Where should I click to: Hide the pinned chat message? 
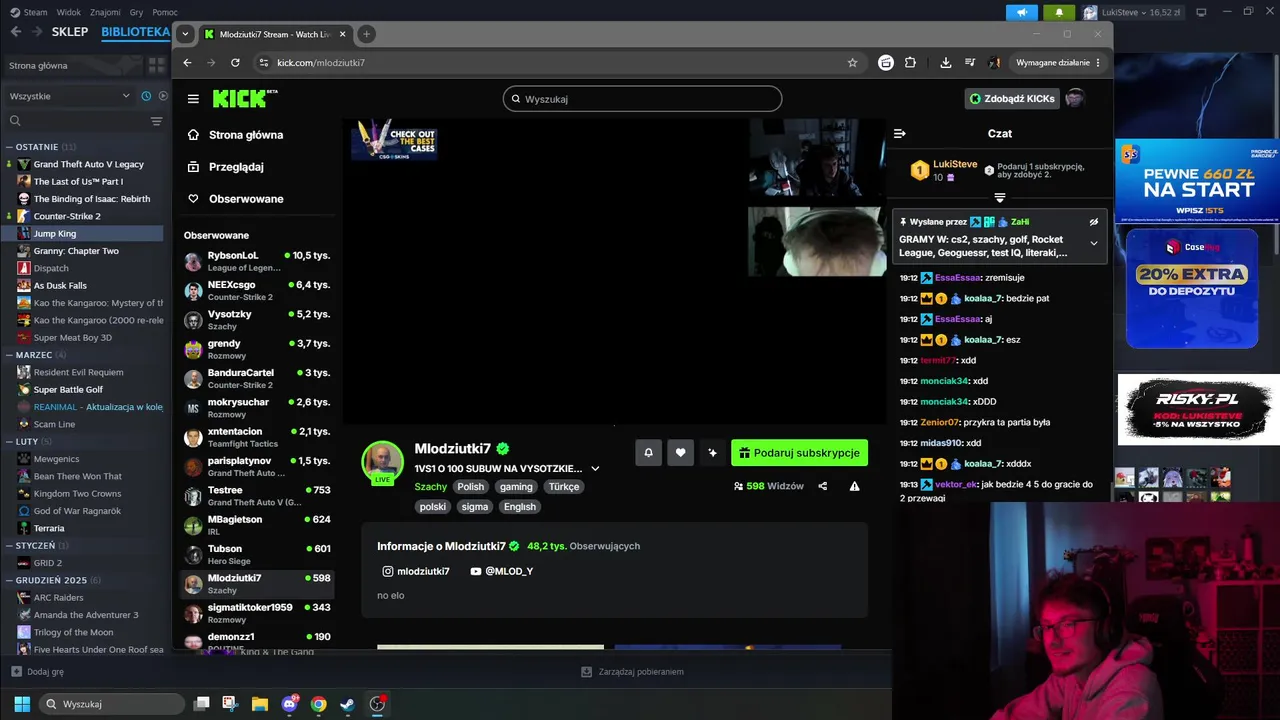[x=1094, y=222]
